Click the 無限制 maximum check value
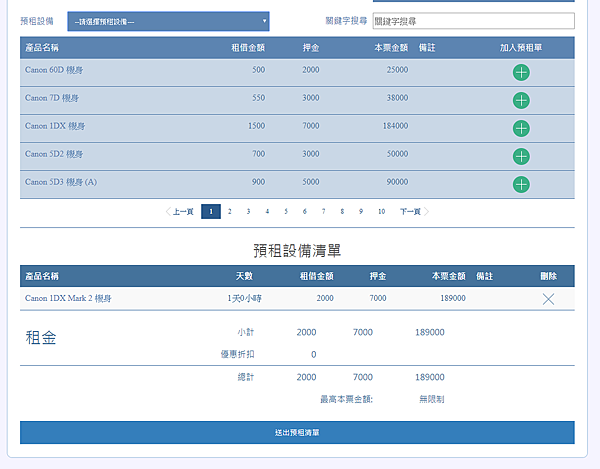This screenshot has width=600, height=469. coord(432,399)
